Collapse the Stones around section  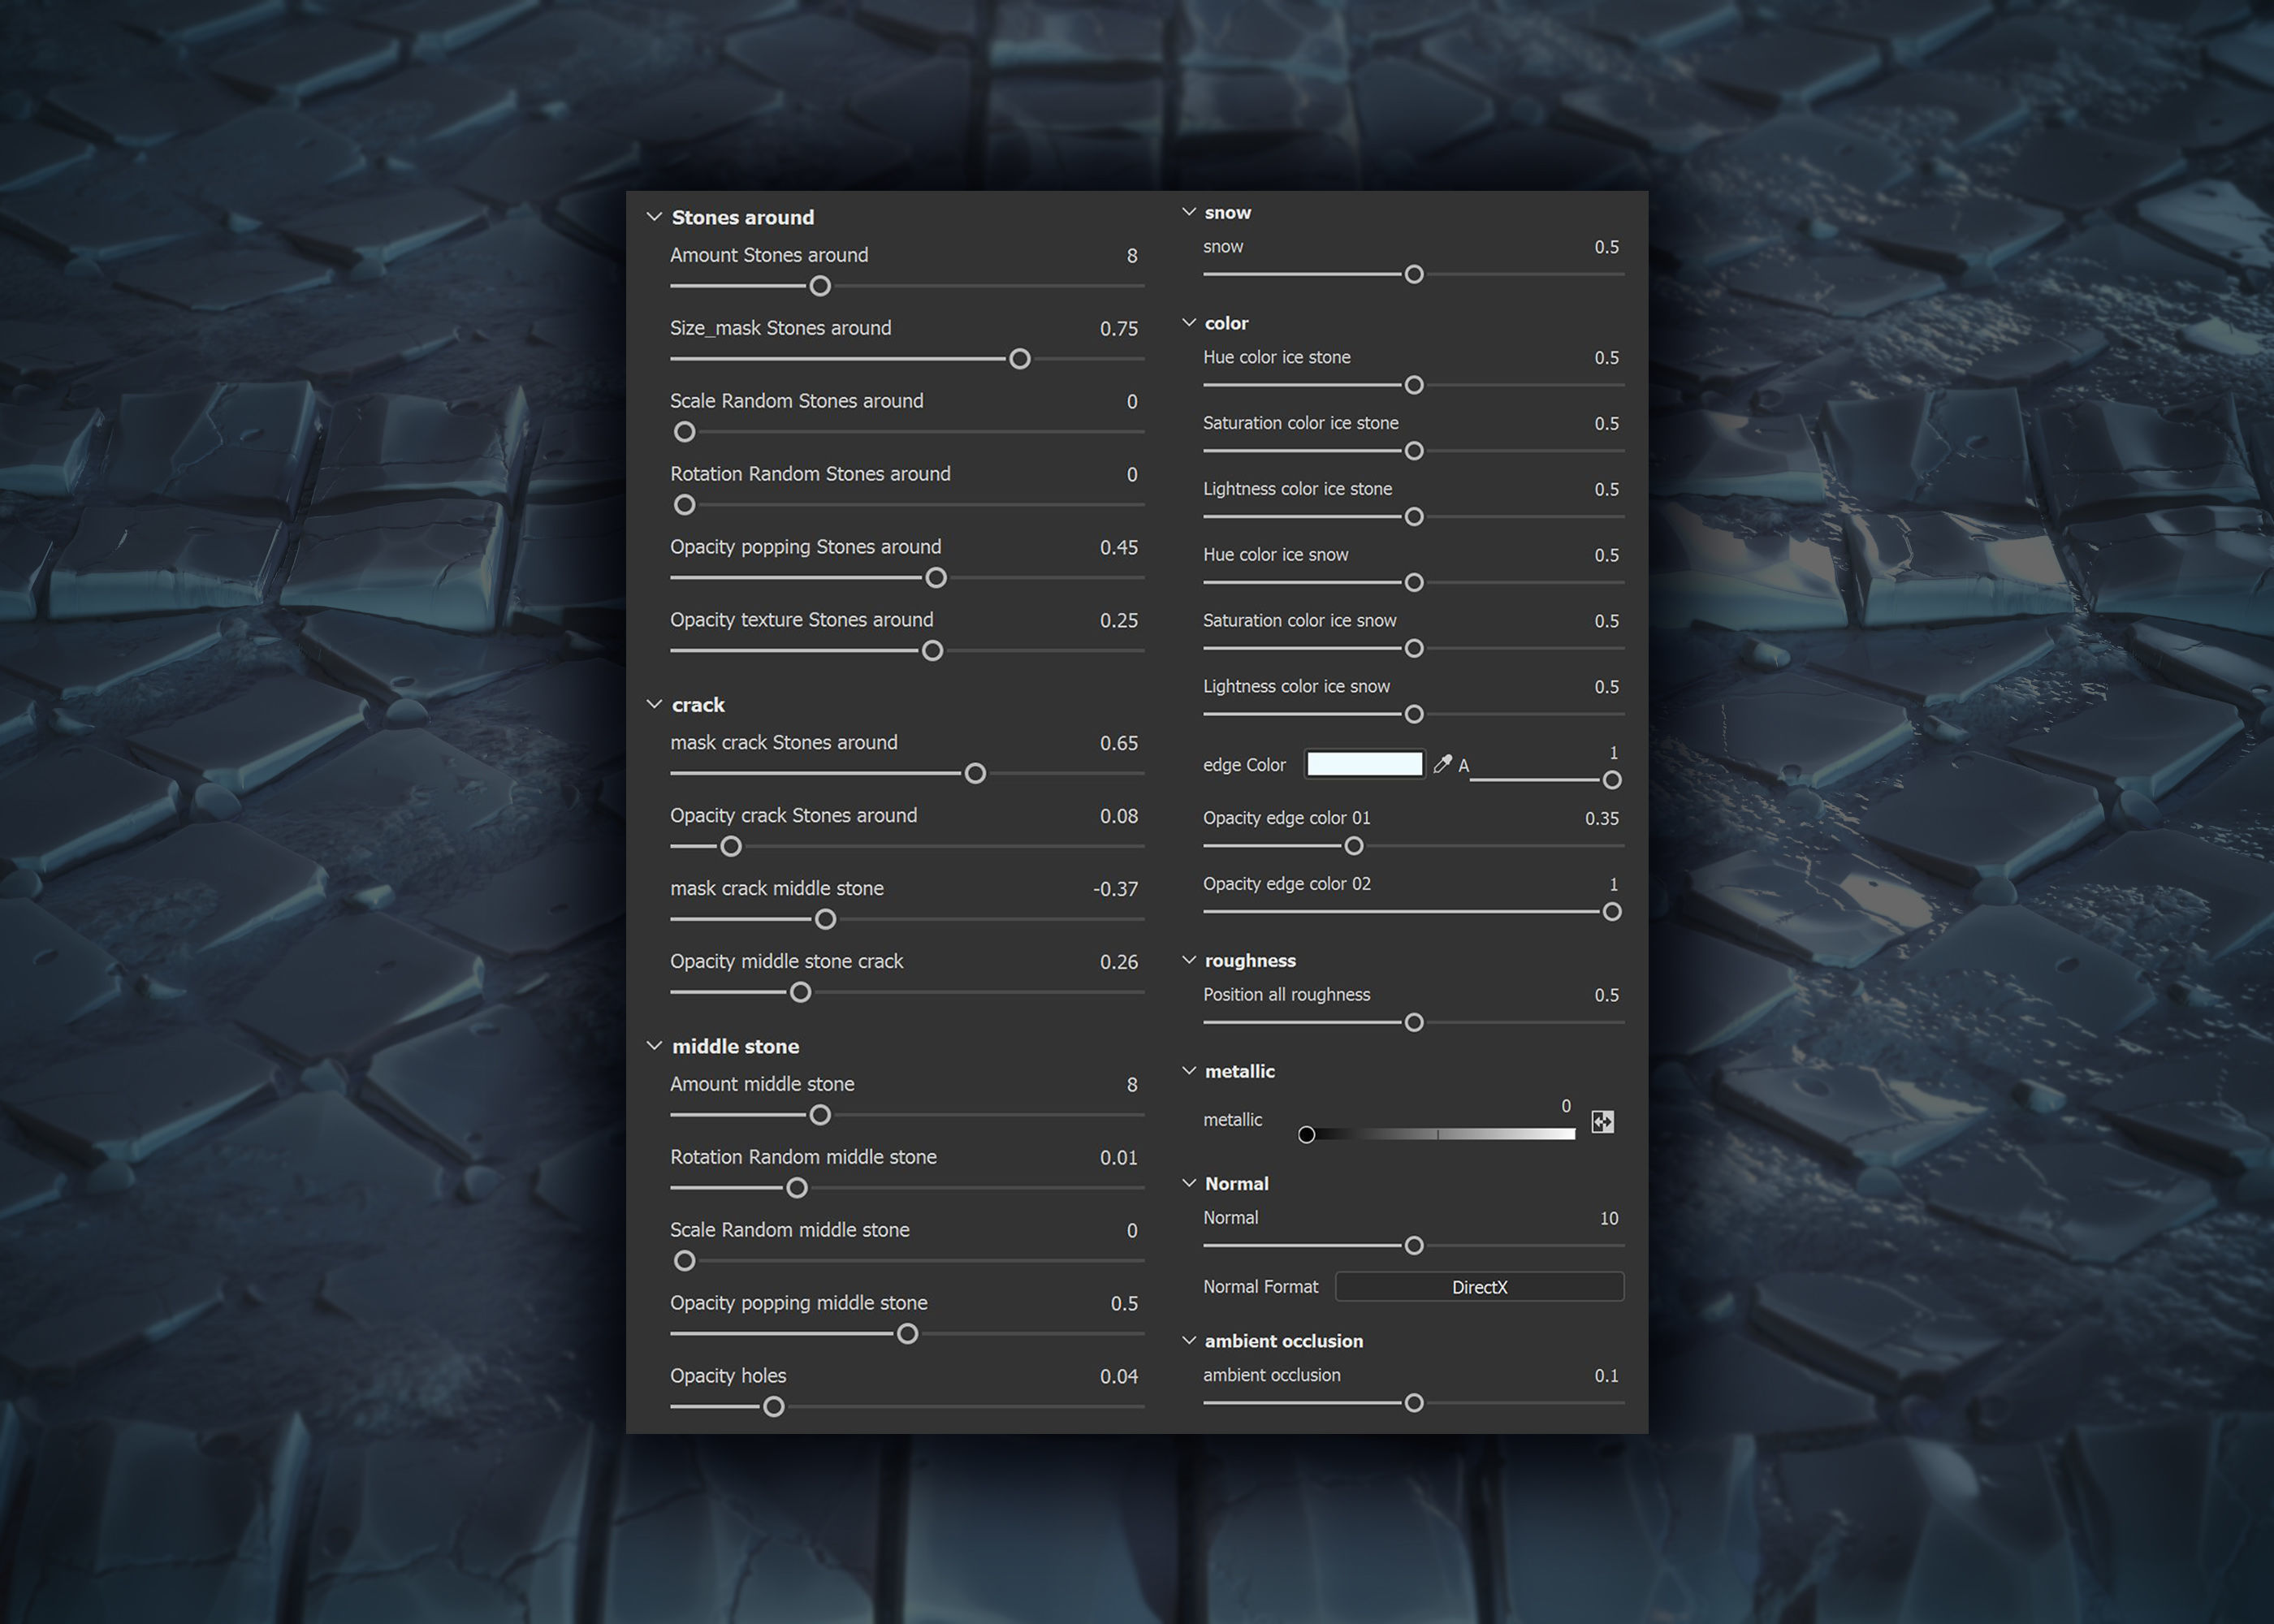click(655, 217)
